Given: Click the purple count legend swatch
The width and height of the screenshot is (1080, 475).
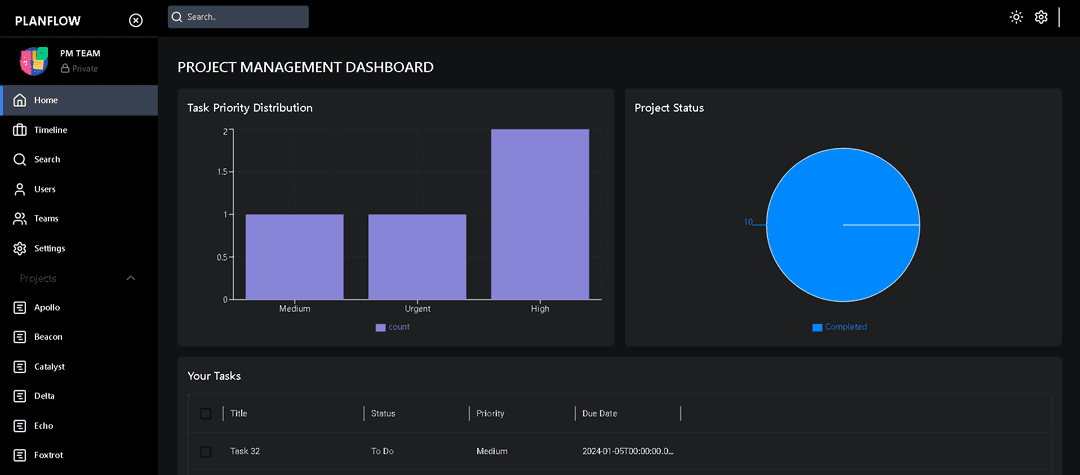Looking at the screenshot, I should tap(380, 327).
